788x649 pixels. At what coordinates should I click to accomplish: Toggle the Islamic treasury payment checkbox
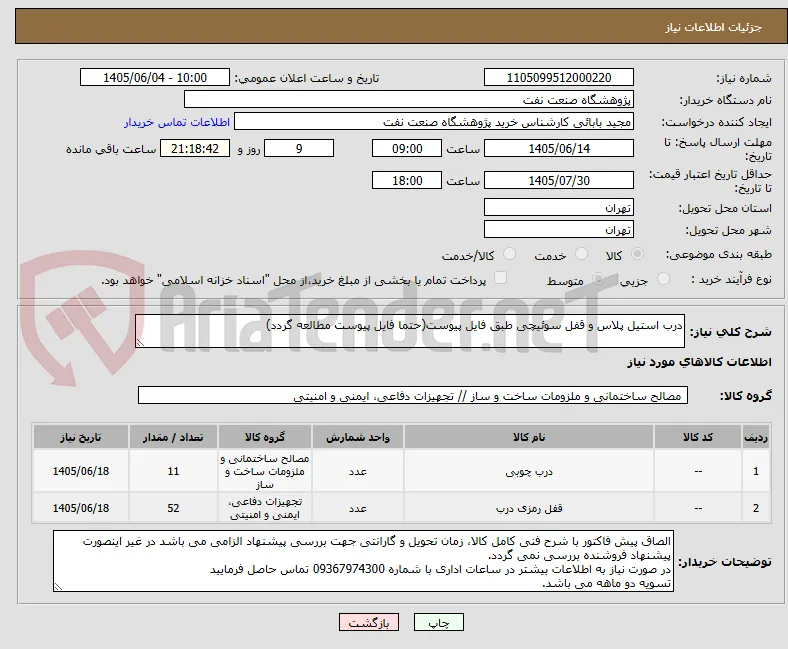(x=501, y=278)
